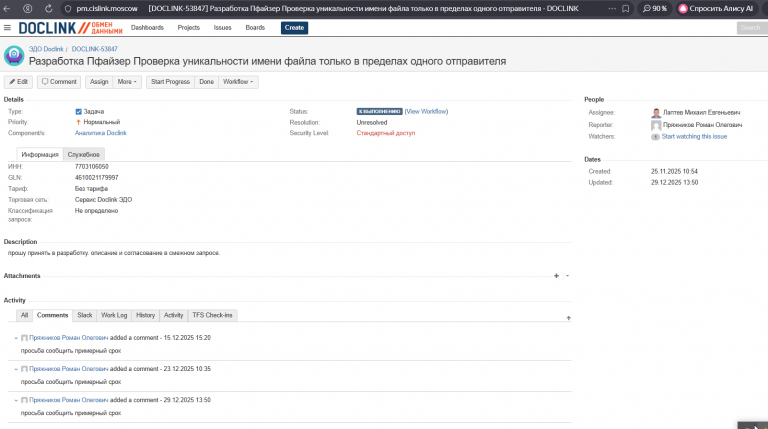Switch to the Информация tab

[40, 154]
